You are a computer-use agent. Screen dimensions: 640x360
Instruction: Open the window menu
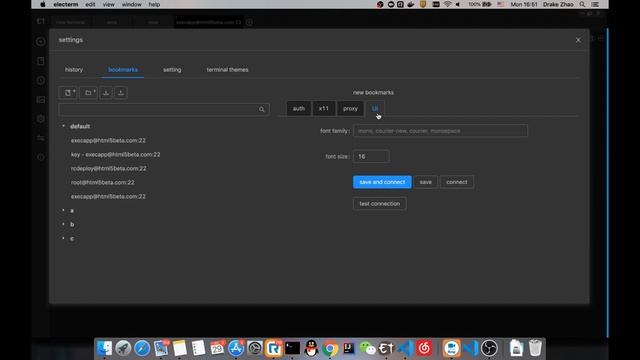(x=131, y=4)
